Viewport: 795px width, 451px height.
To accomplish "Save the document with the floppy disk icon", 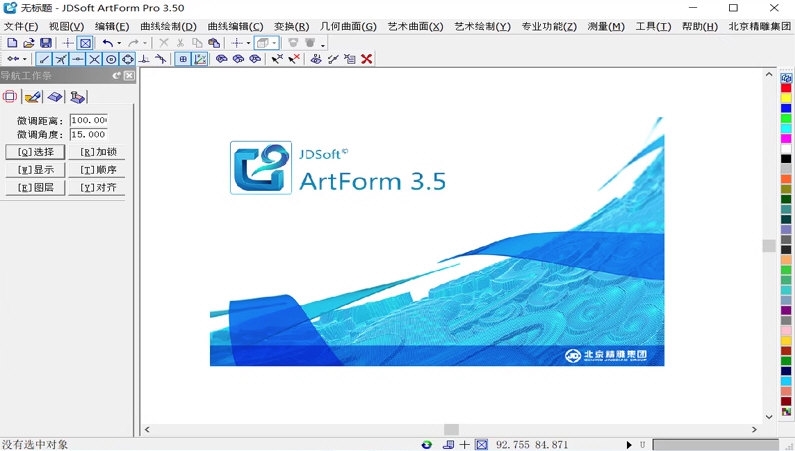I will click(46, 43).
